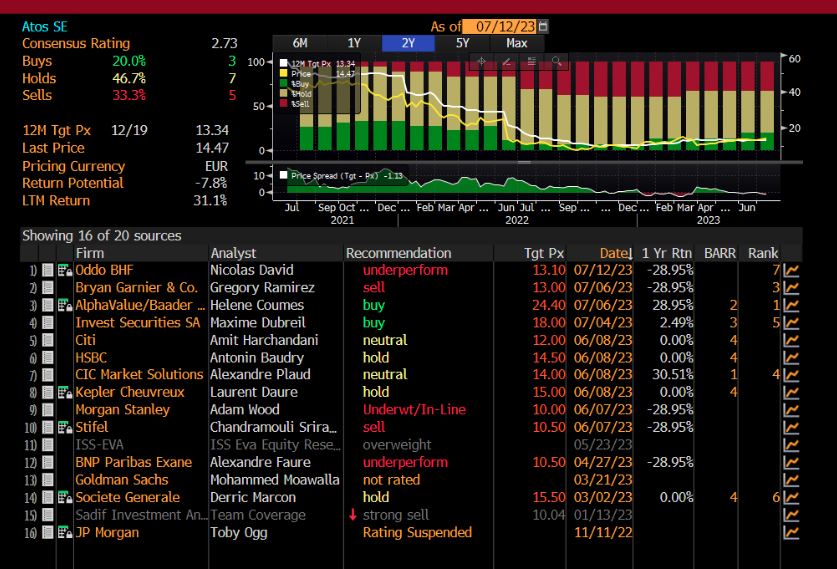Open the Bryan Garnier & Co. firm link
Image resolution: width=837 pixels, height=569 pixels.
pyautogui.click(x=136, y=288)
